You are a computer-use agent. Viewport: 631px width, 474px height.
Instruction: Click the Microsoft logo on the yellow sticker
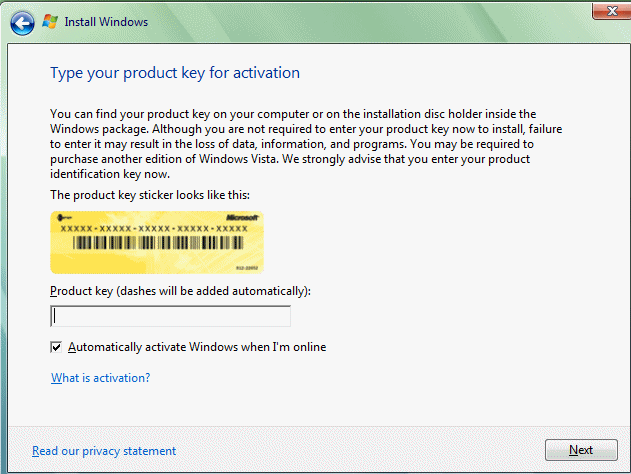coord(242,218)
